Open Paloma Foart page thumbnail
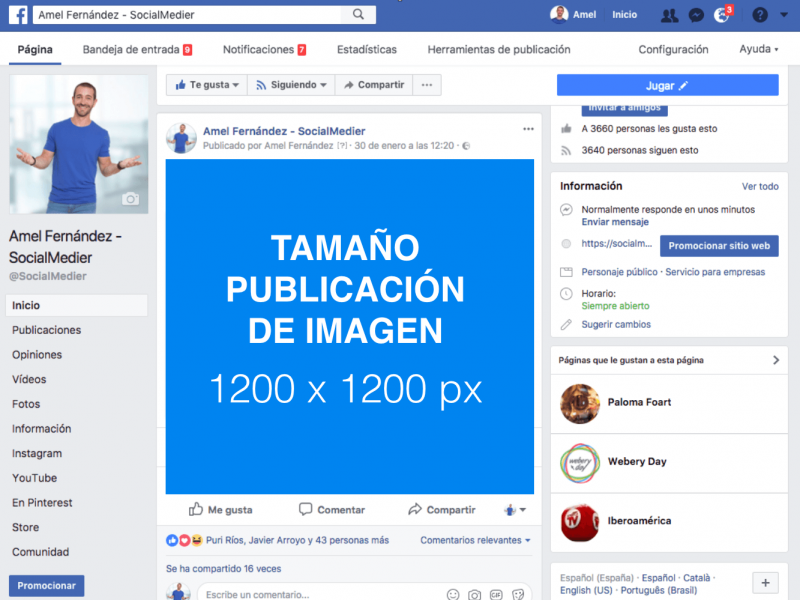This screenshot has width=800, height=600. (x=580, y=404)
